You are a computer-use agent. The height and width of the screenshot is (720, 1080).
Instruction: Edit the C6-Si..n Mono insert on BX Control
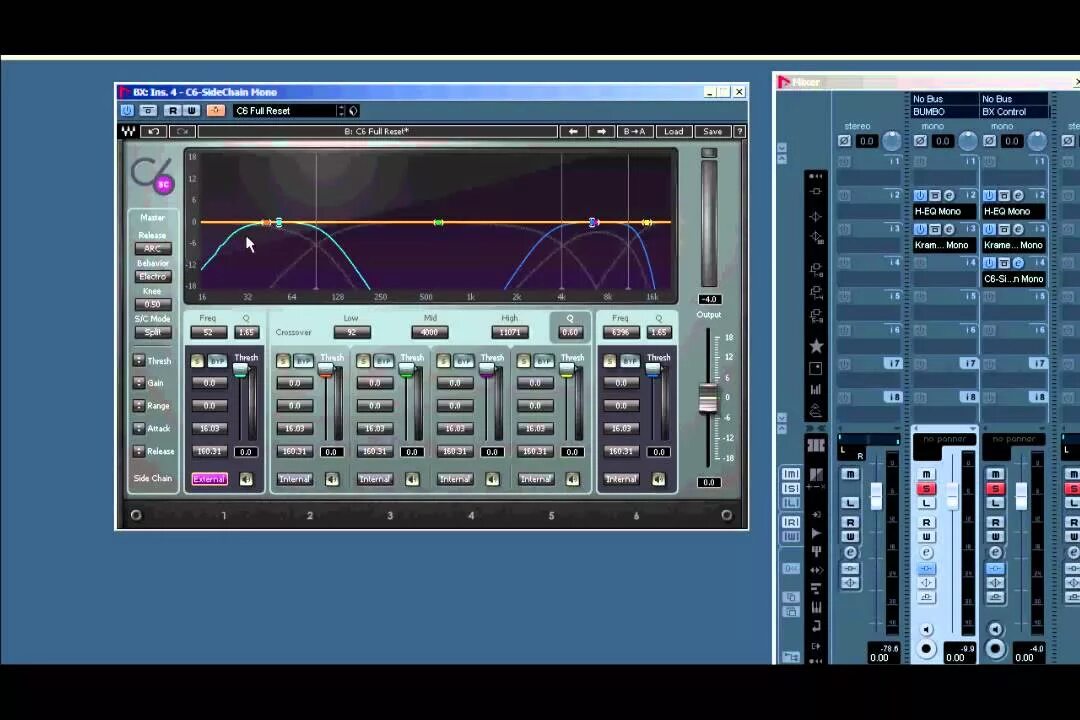point(1018,263)
